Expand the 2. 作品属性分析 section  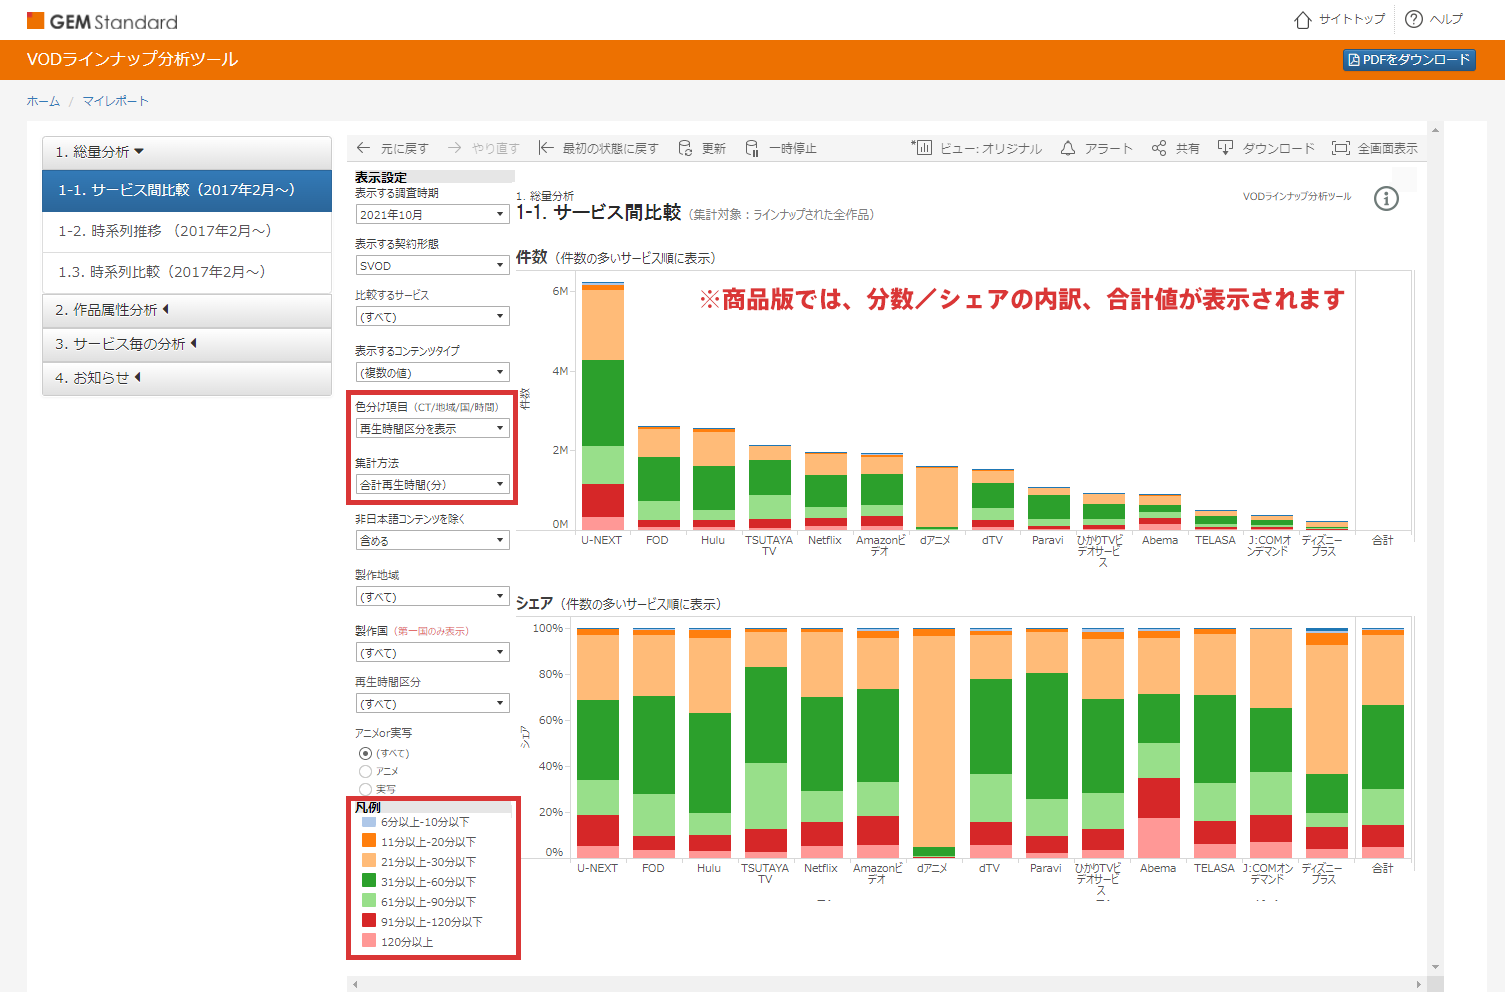pyautogui.click(x=187, y=310)
